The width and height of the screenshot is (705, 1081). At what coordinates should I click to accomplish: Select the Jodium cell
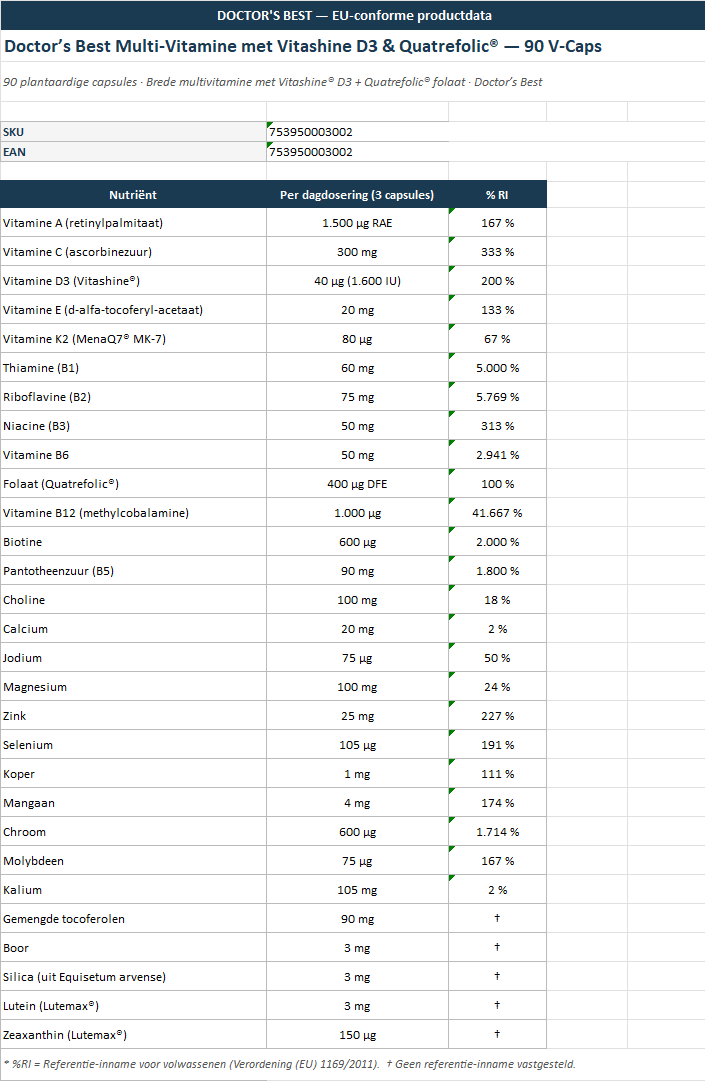tap(133, 657)
